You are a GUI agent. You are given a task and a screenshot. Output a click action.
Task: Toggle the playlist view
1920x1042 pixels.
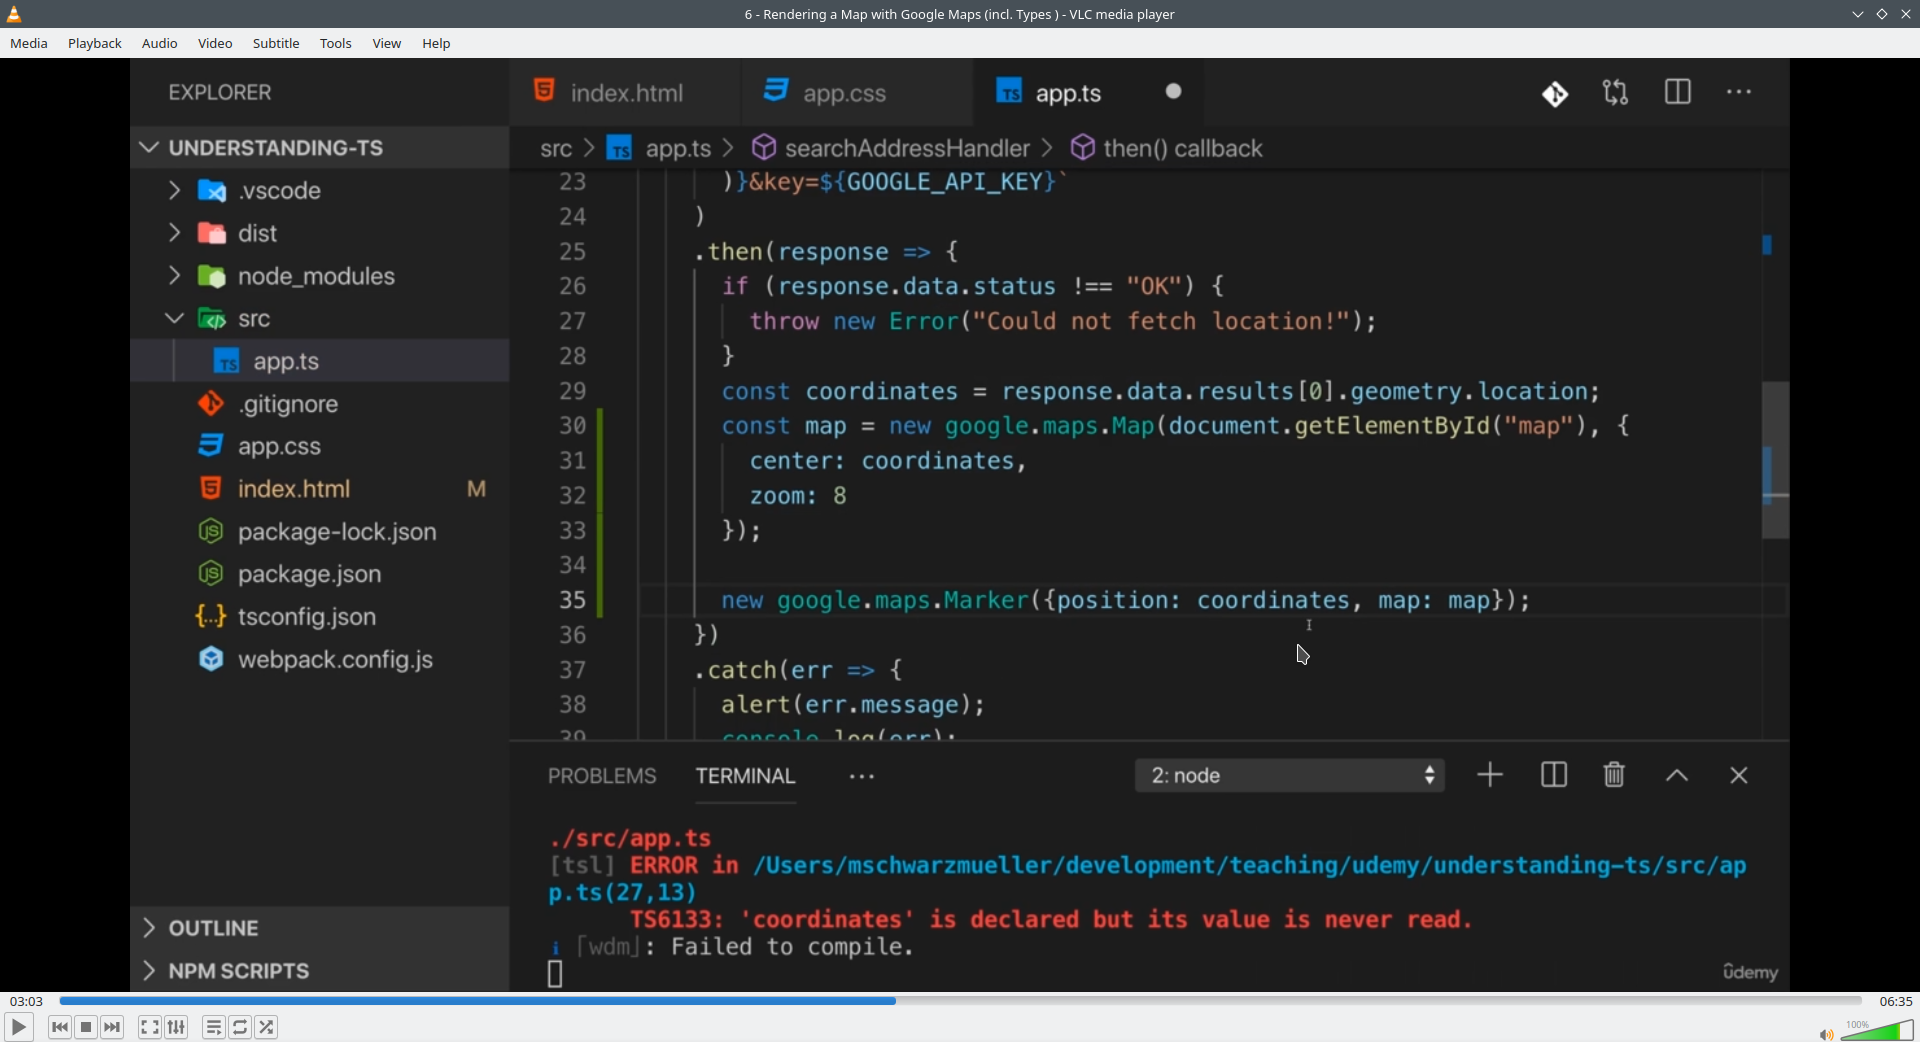[x=213, y=1027]
